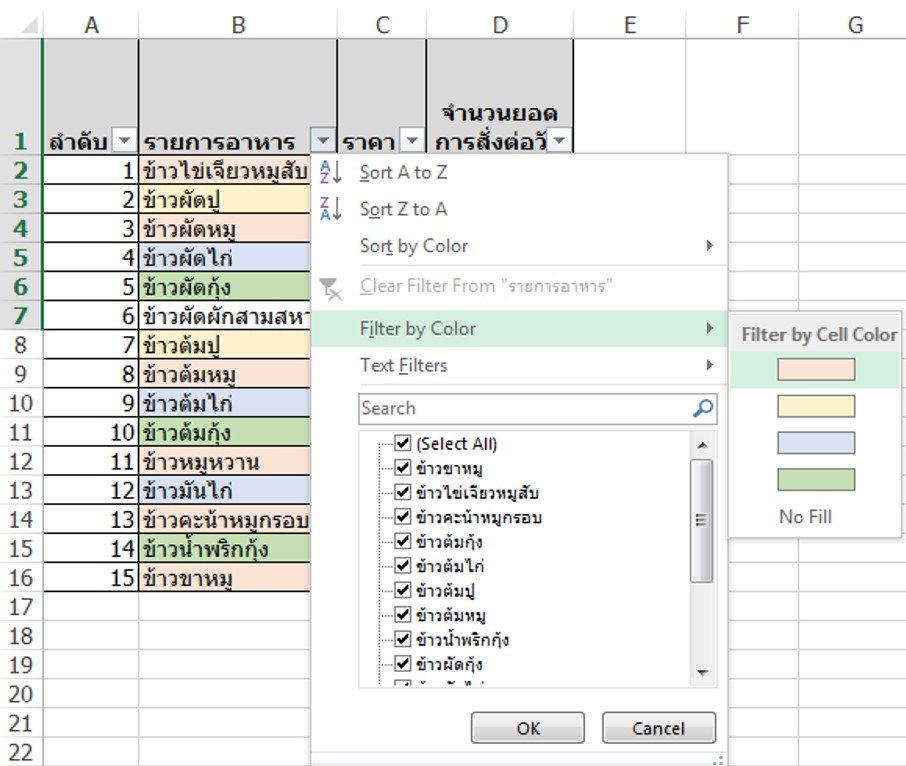This screenshot has width=906, height=766.
Task: Click the Cancel button
Action: pos(658,727)
